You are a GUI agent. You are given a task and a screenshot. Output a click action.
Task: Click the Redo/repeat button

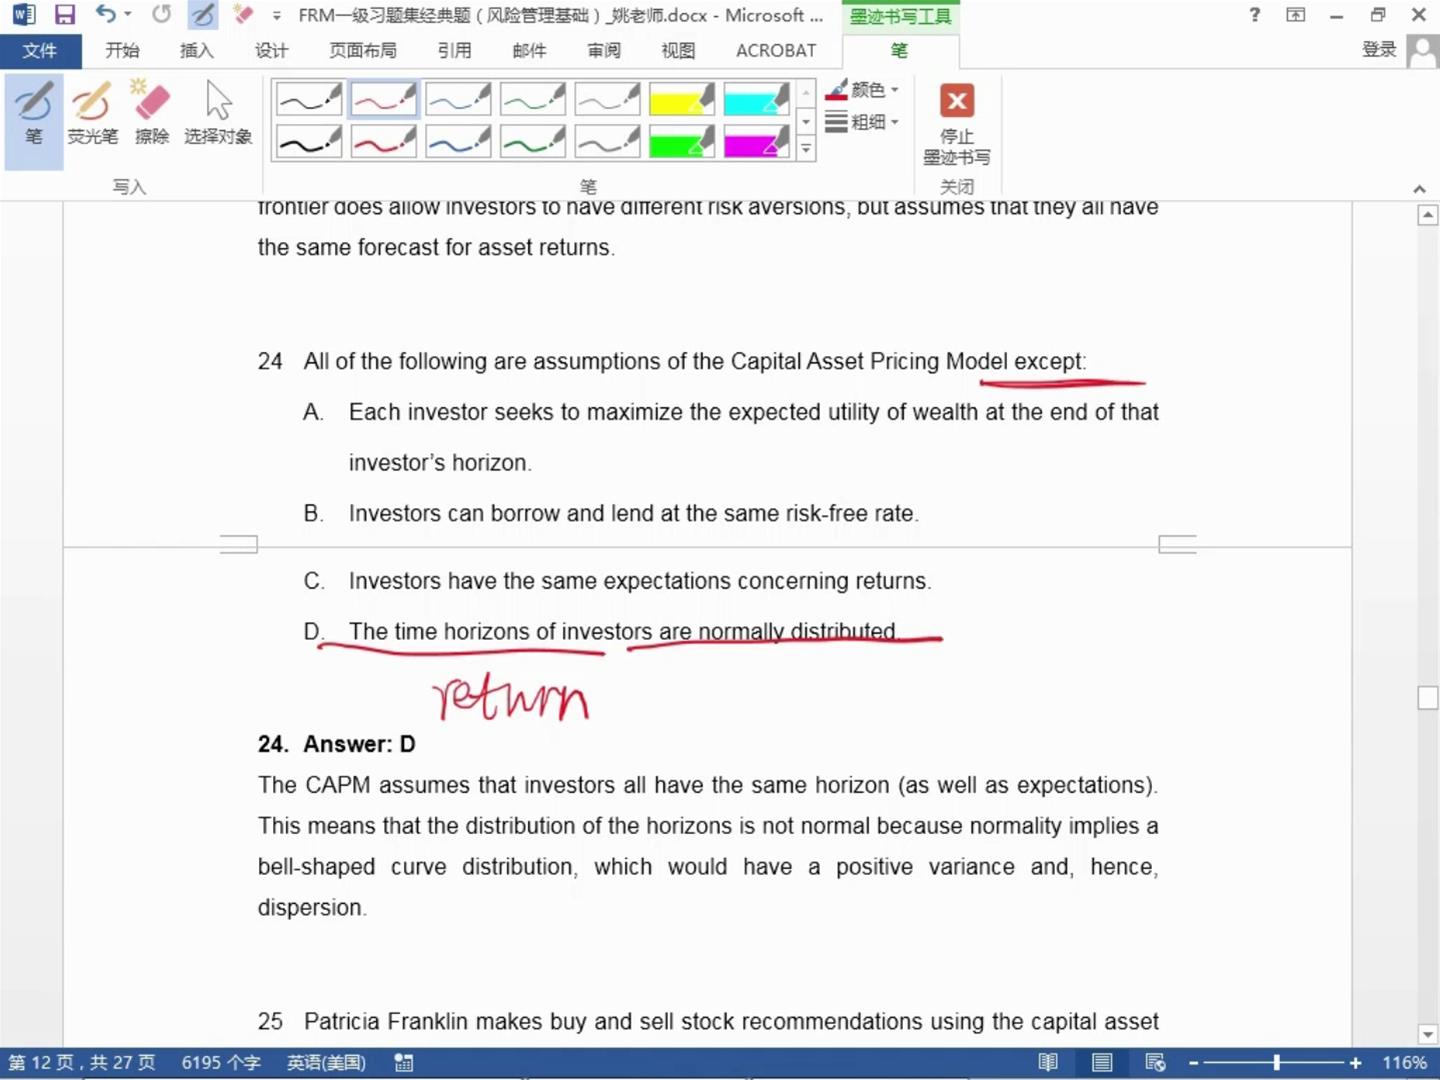click(x=161, y=15)
